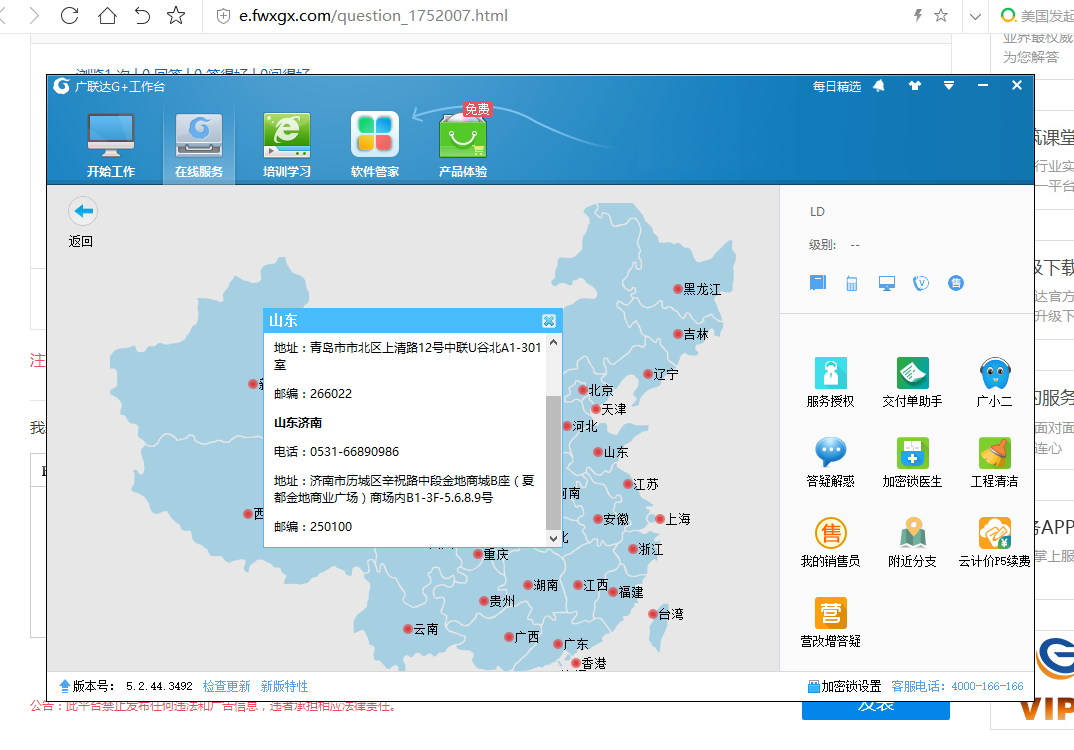Open 我的销售员 icon
The image size is (1074, 750).
[x=830, y=542]
